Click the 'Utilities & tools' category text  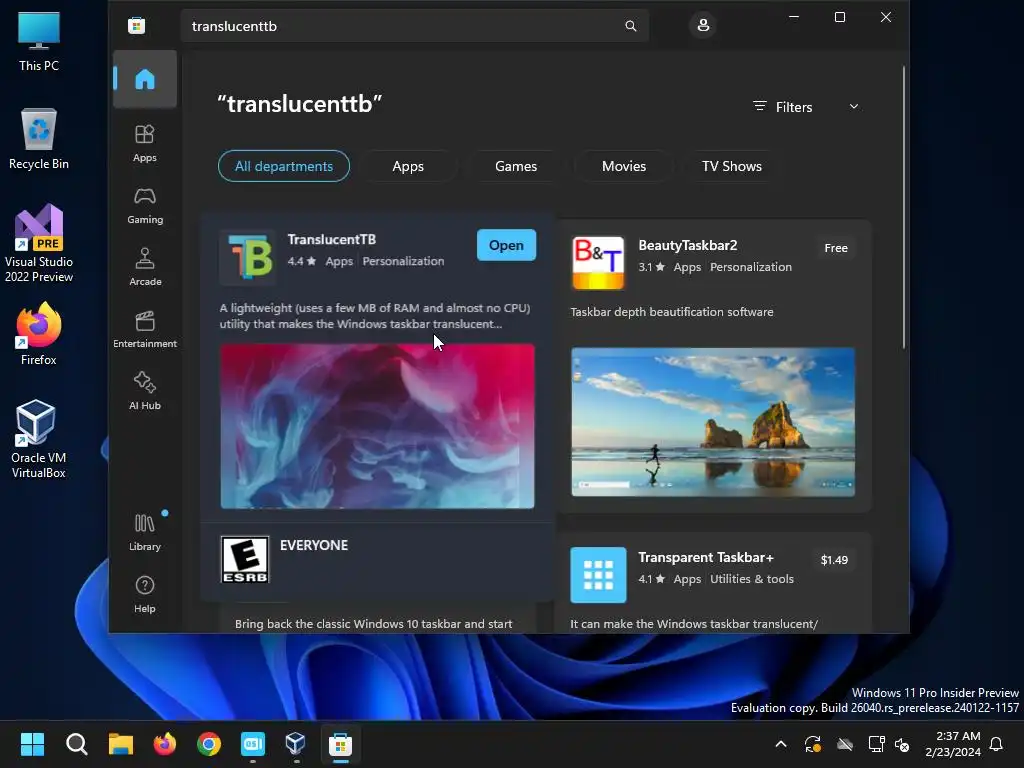pyautogui.click(x=752, y=579)
